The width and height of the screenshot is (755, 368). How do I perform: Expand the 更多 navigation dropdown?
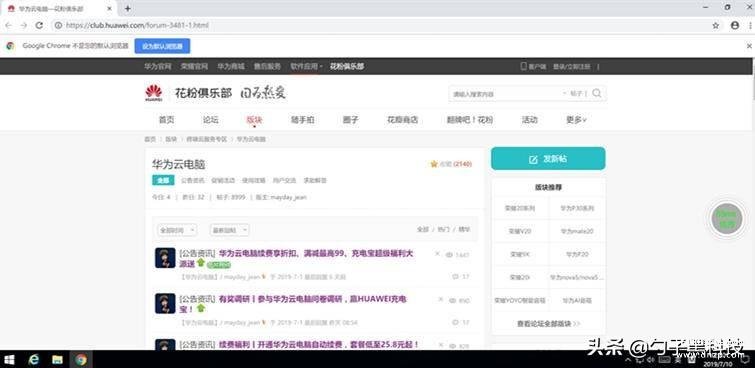tap(576, 120)
